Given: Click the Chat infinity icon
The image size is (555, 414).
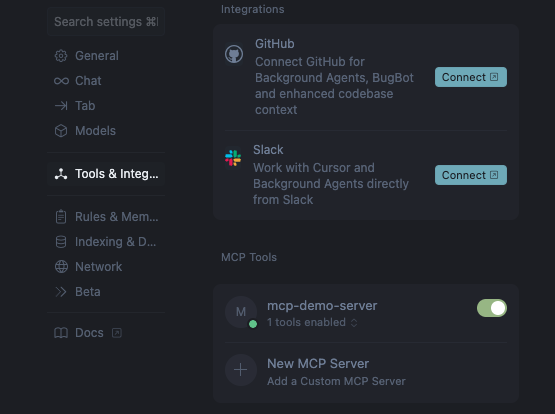Looking at the screenshot, I should 61,81.
